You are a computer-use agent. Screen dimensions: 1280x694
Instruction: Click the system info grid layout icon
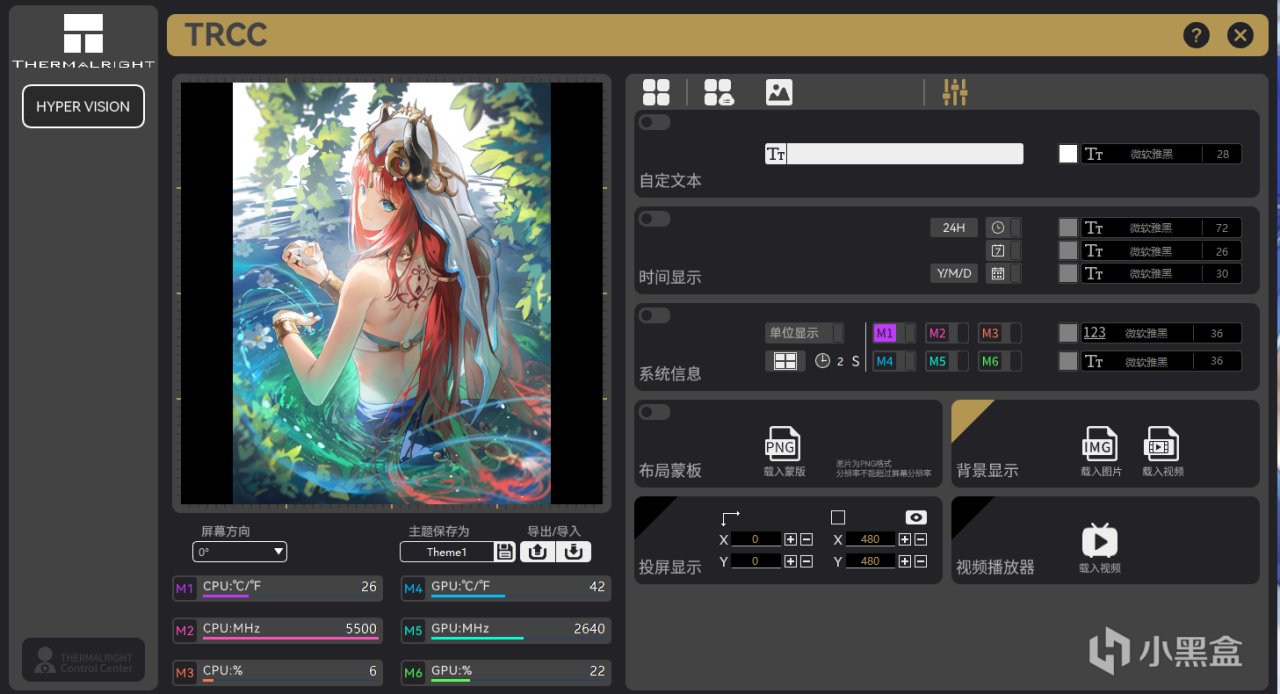tap(785, 361)
